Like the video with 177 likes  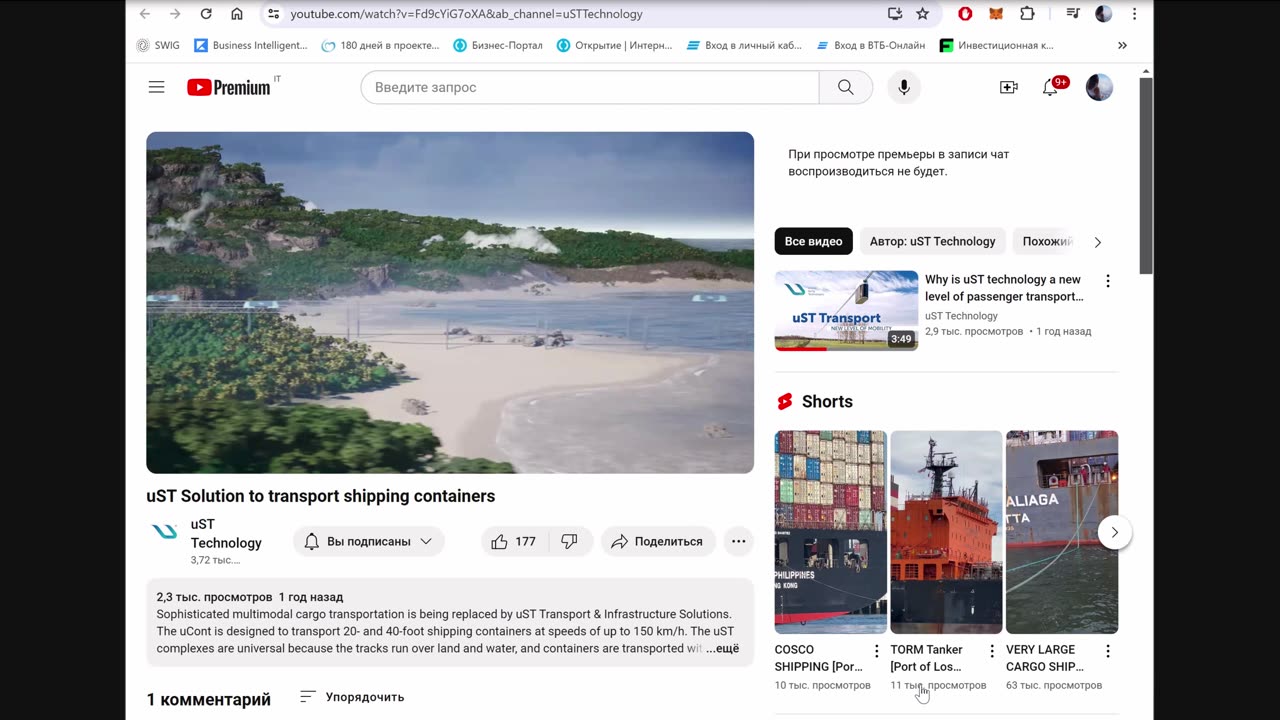514,541
